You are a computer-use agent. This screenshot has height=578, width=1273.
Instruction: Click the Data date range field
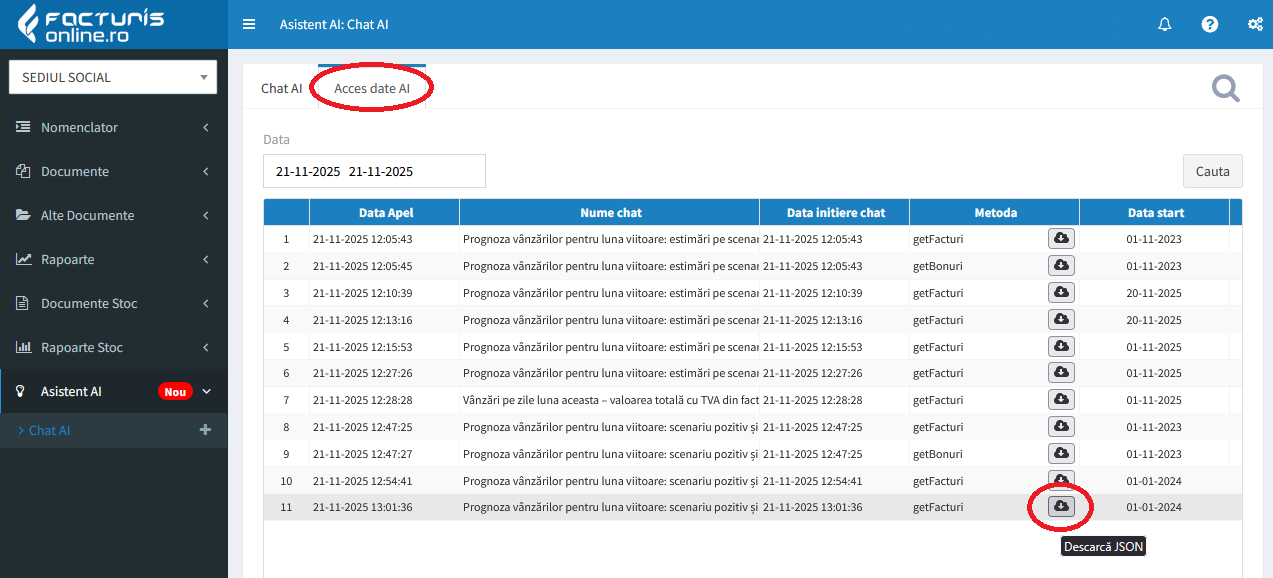374,171
